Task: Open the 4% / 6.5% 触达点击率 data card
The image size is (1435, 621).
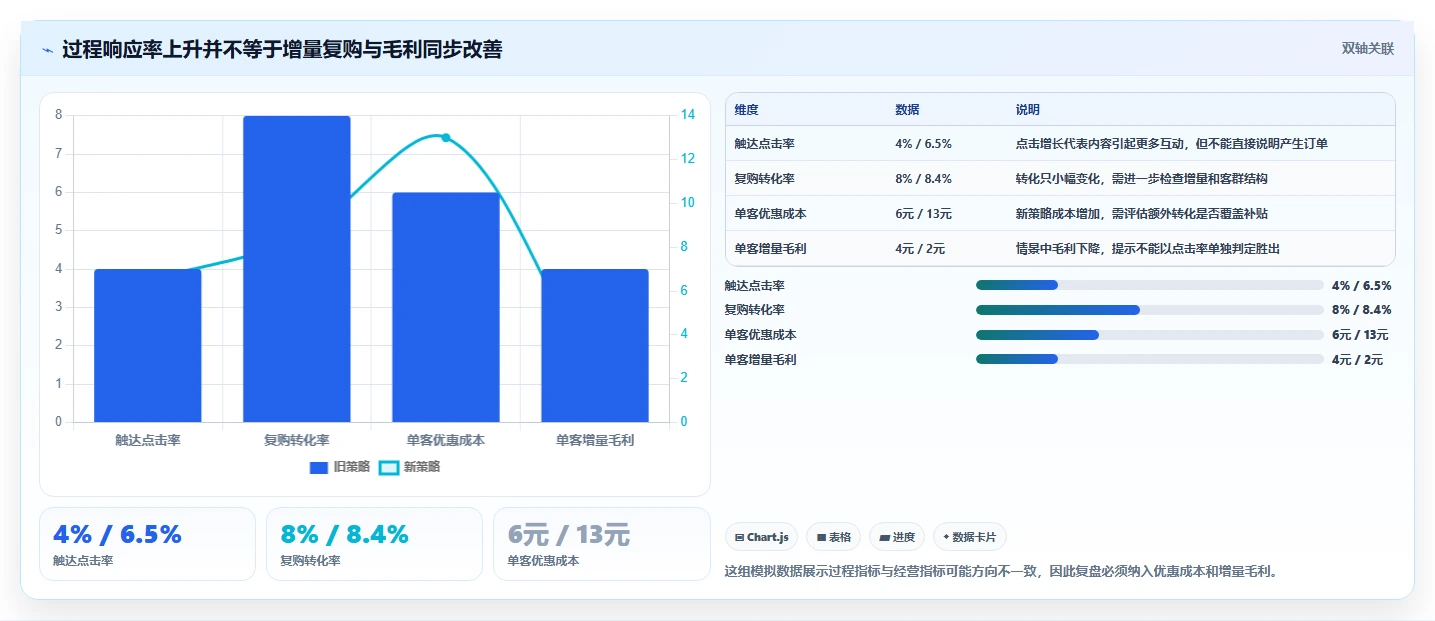Action: click(x=147, y=544)
